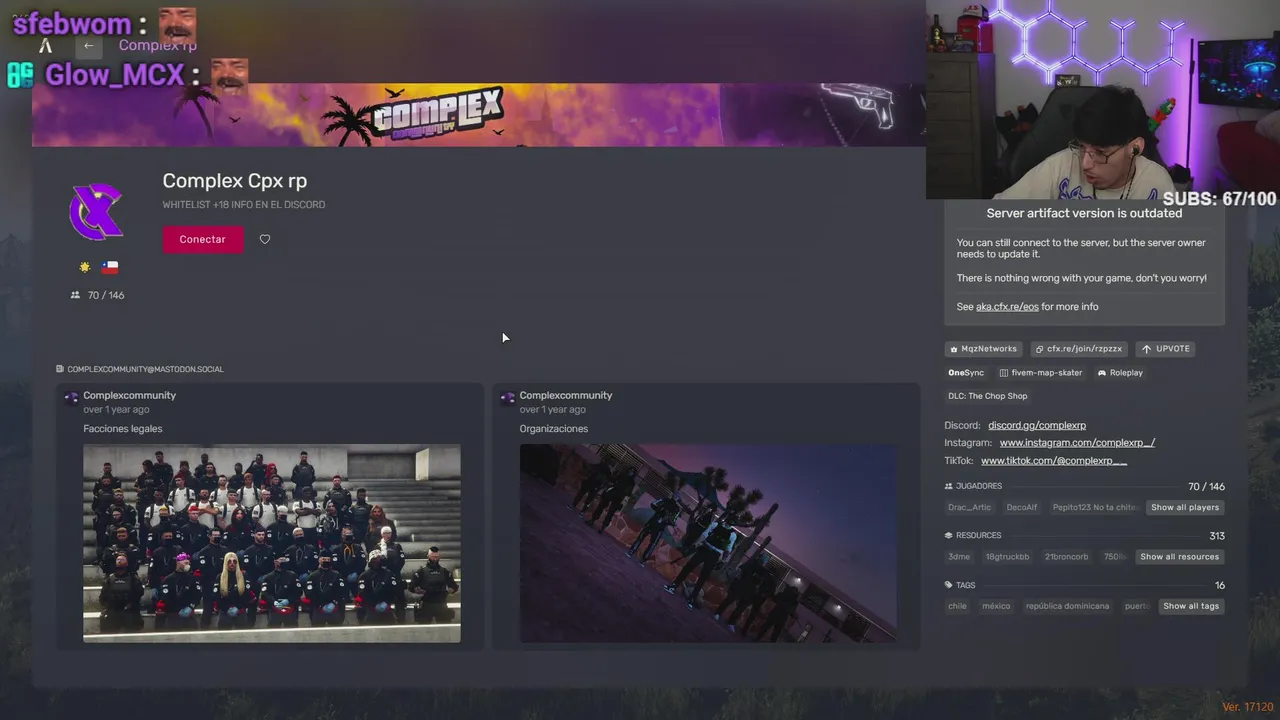Click the Ver. 17120 version label
This screenshot has height=720, width=1280.
click(x=1246, y=707)
